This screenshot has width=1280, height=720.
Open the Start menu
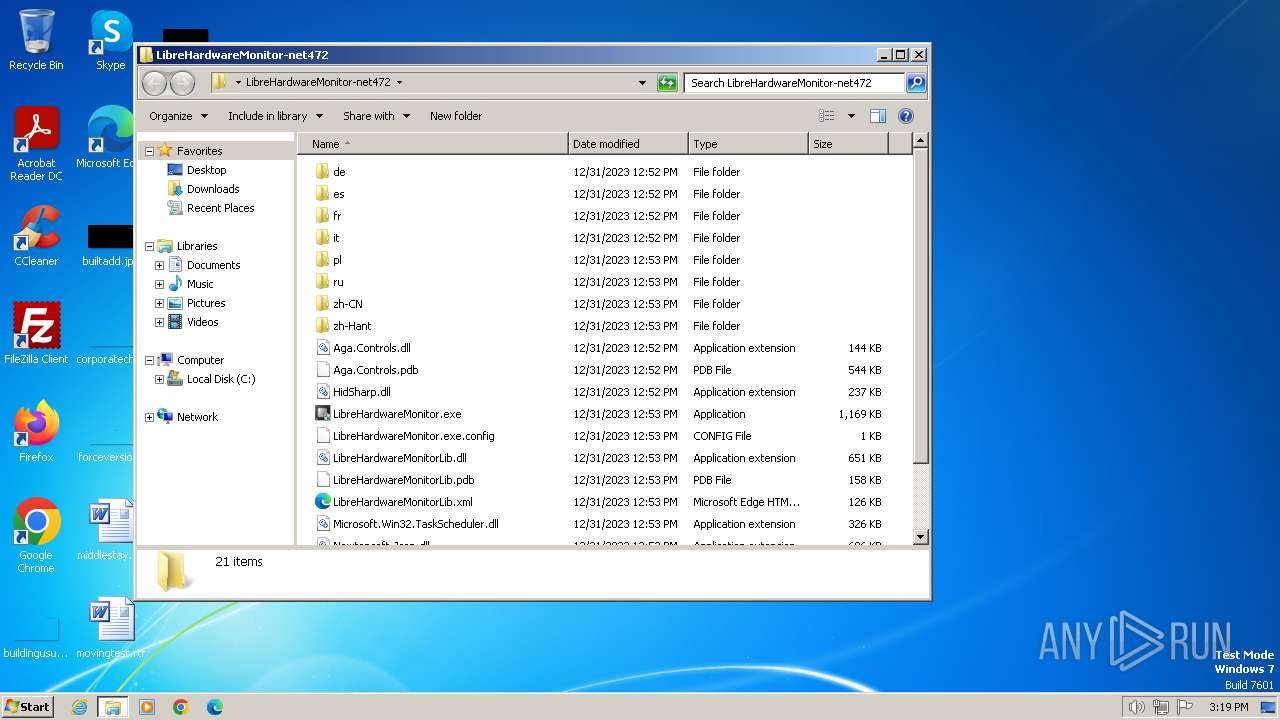[27, 706]
